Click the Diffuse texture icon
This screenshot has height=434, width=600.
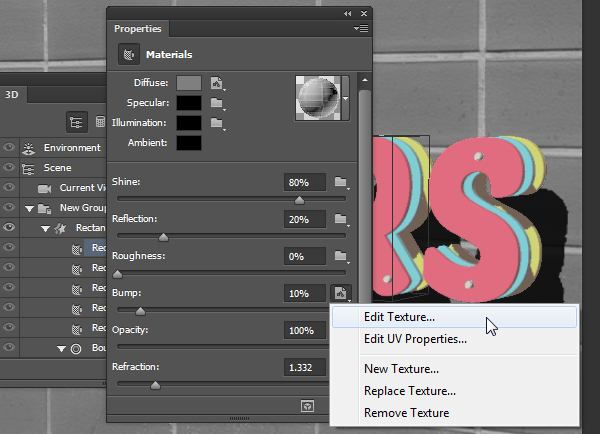[x=216, y=83]
